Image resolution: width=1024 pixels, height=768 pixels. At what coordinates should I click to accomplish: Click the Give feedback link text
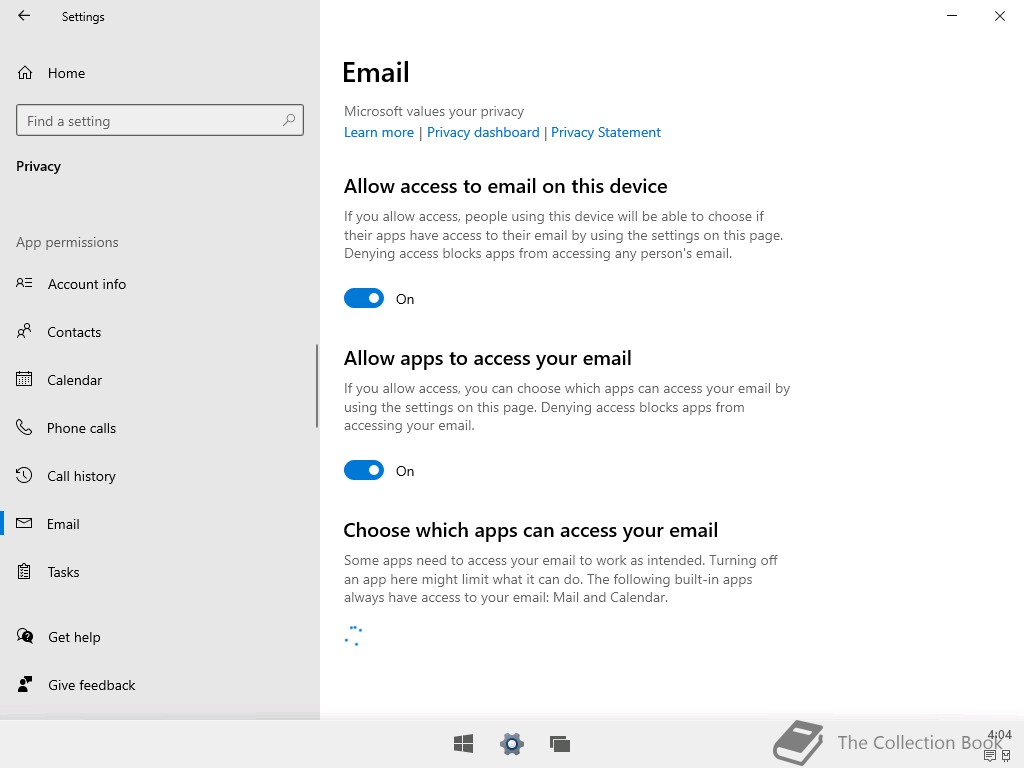91,685
